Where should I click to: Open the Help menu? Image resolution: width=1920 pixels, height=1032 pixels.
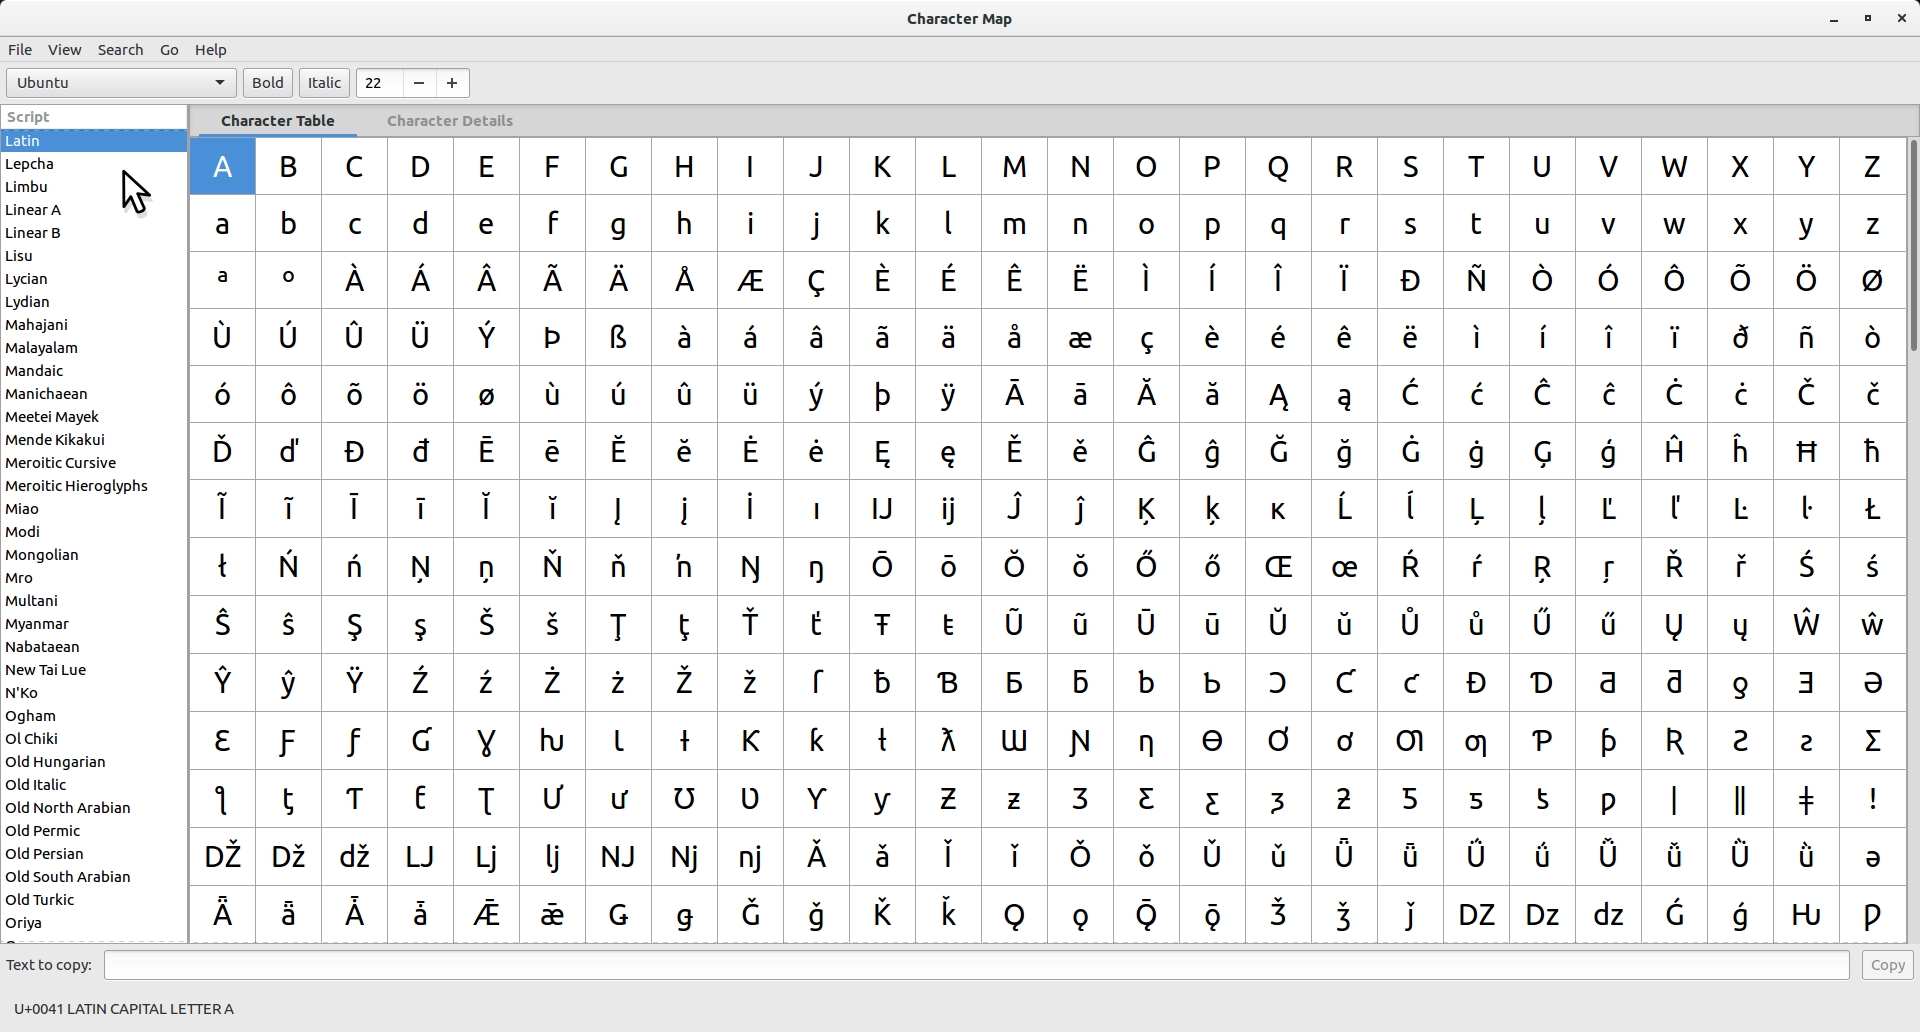click(210, 50)
